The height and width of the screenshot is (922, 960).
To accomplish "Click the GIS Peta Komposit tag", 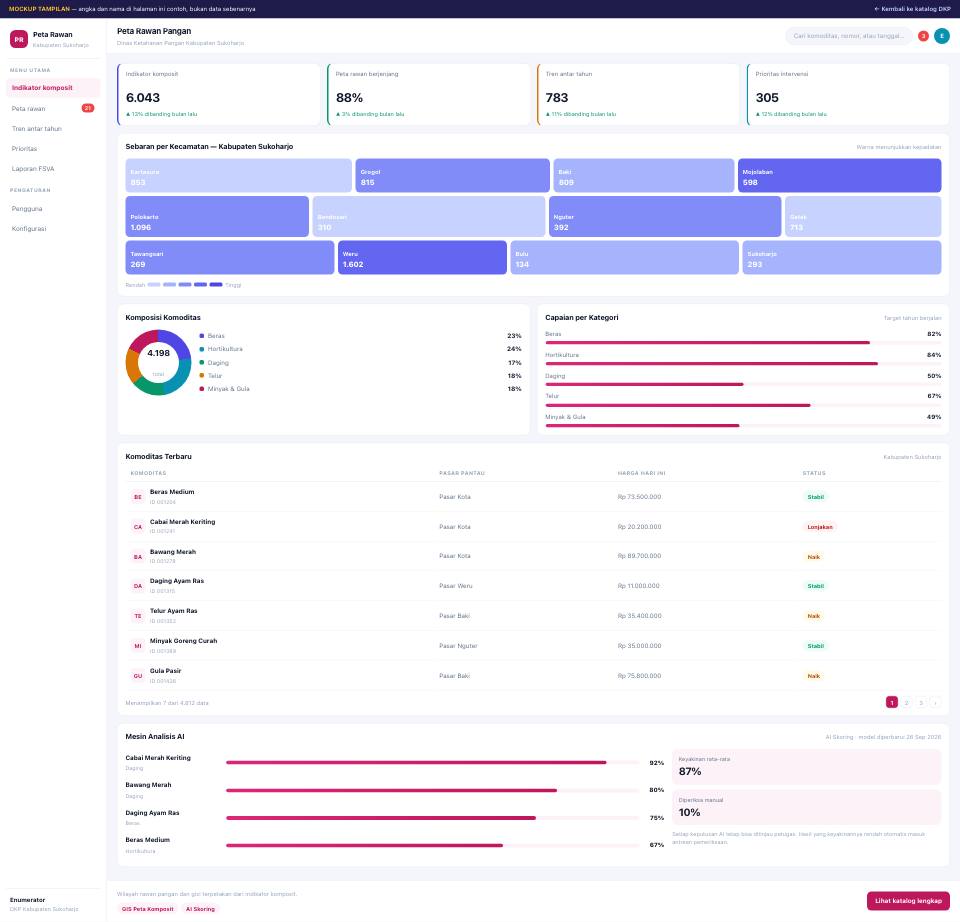I will [148, 909].
